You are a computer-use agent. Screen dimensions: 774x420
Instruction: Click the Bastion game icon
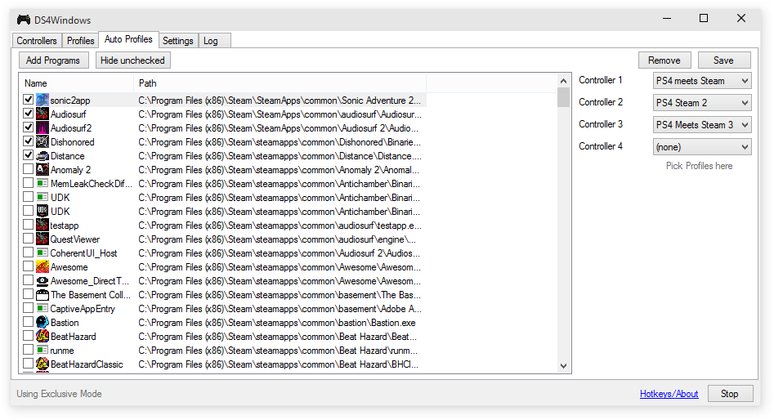click(42, 322)
